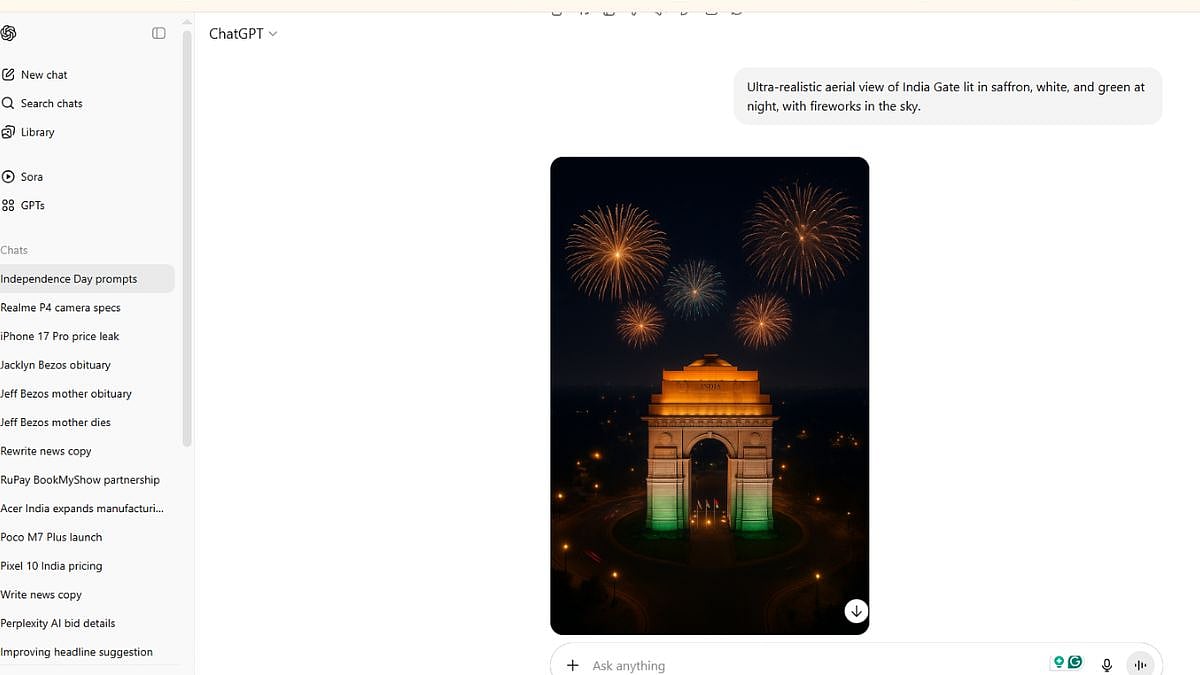Open the Pixel 10 India pricing chat
1200x675 pixels.
pyautogui.click(x=51, y=566)
